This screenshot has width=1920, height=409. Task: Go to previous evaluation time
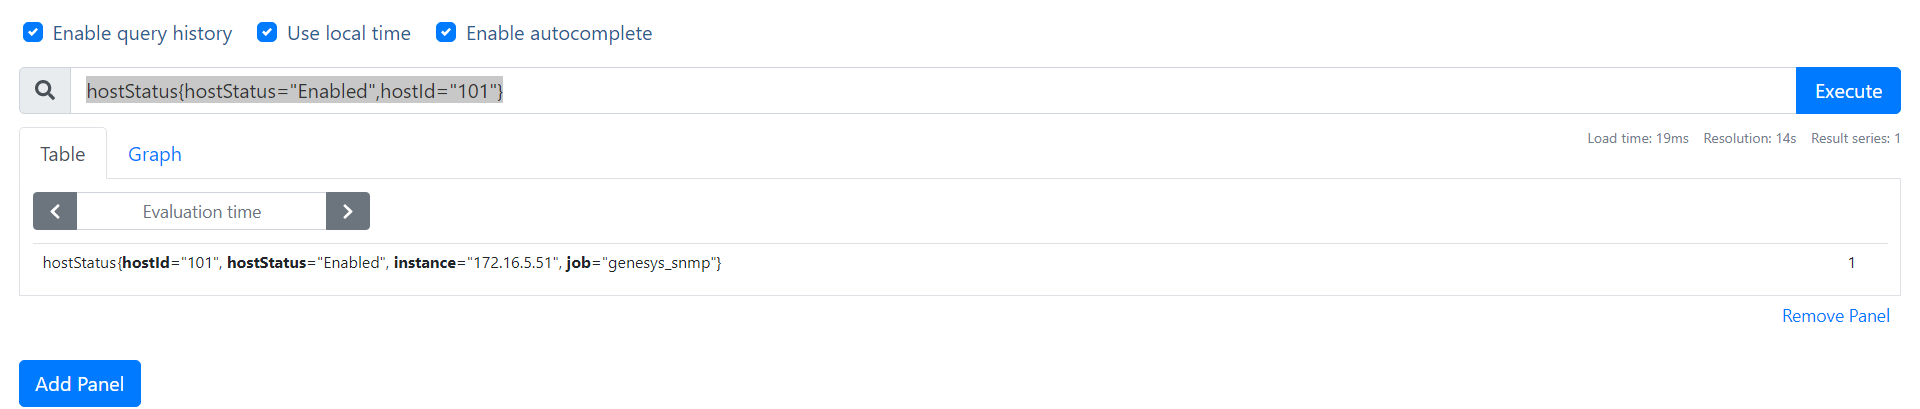point(55,211)
